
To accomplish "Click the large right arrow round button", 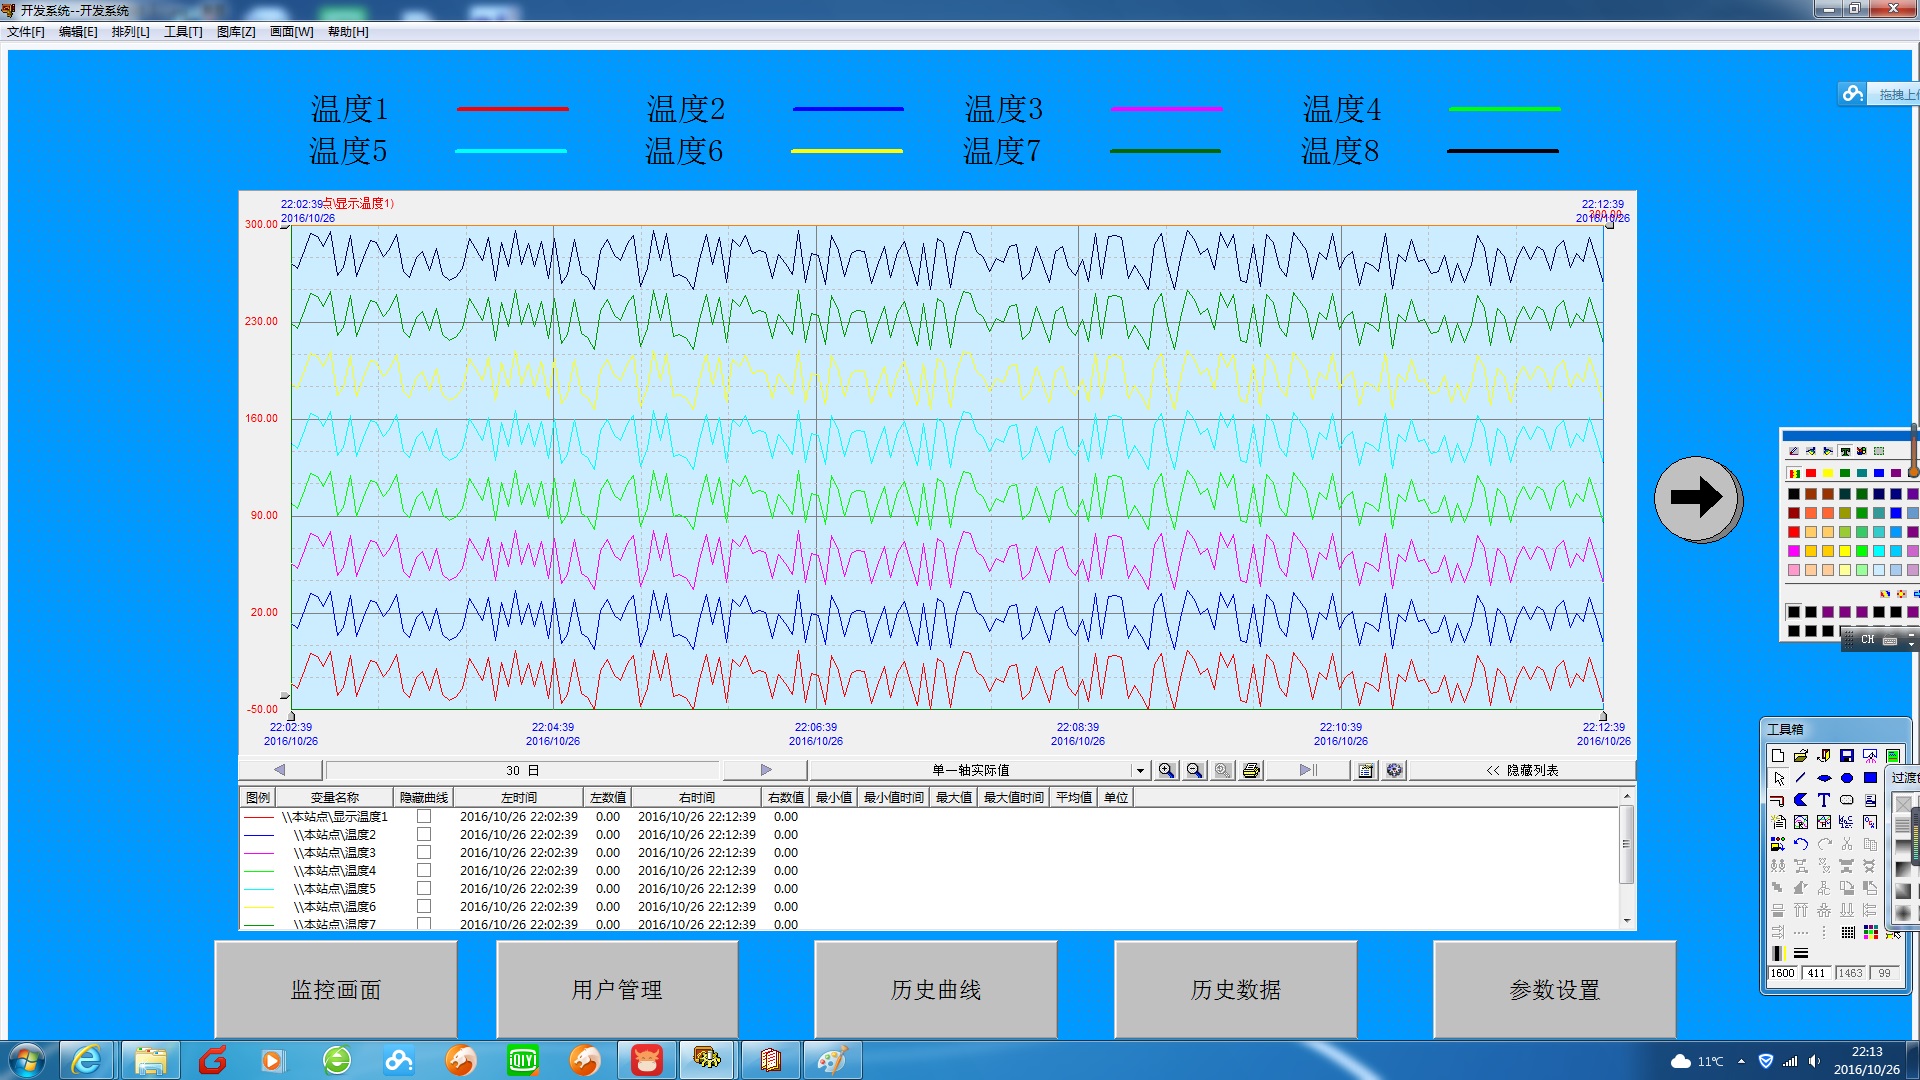I will pyautogui.click(x=1697, y=498).
